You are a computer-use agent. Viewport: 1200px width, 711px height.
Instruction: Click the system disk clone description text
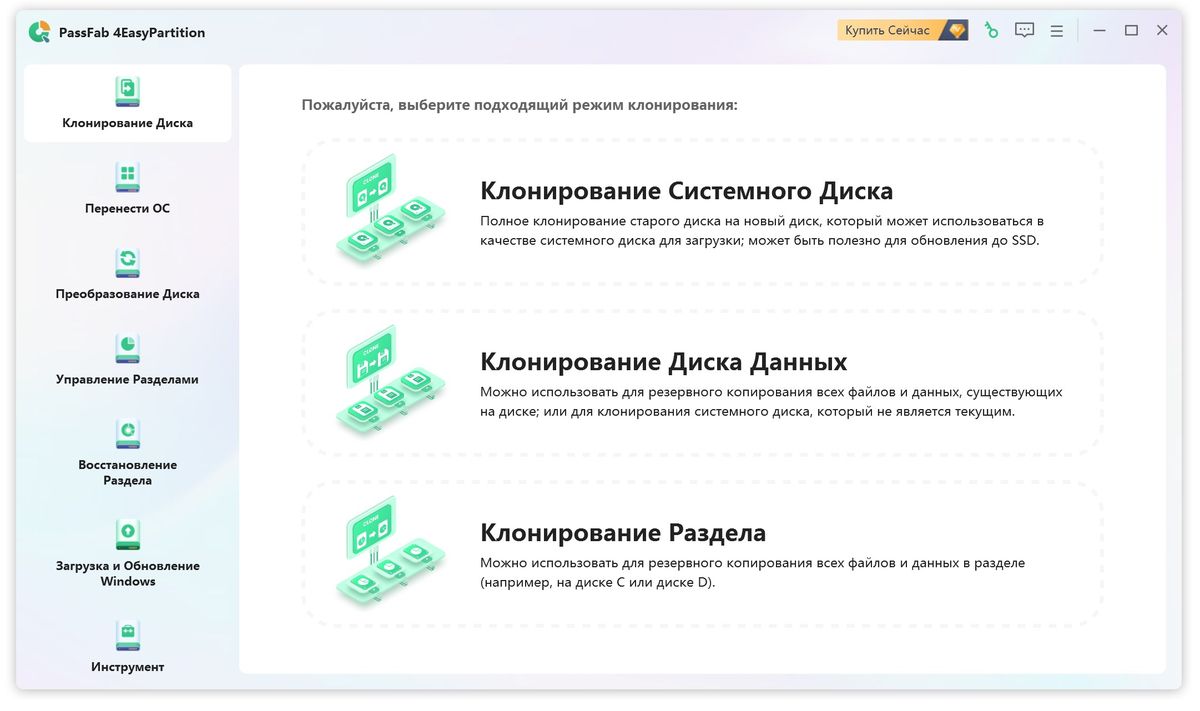click(x=762, y=231)
